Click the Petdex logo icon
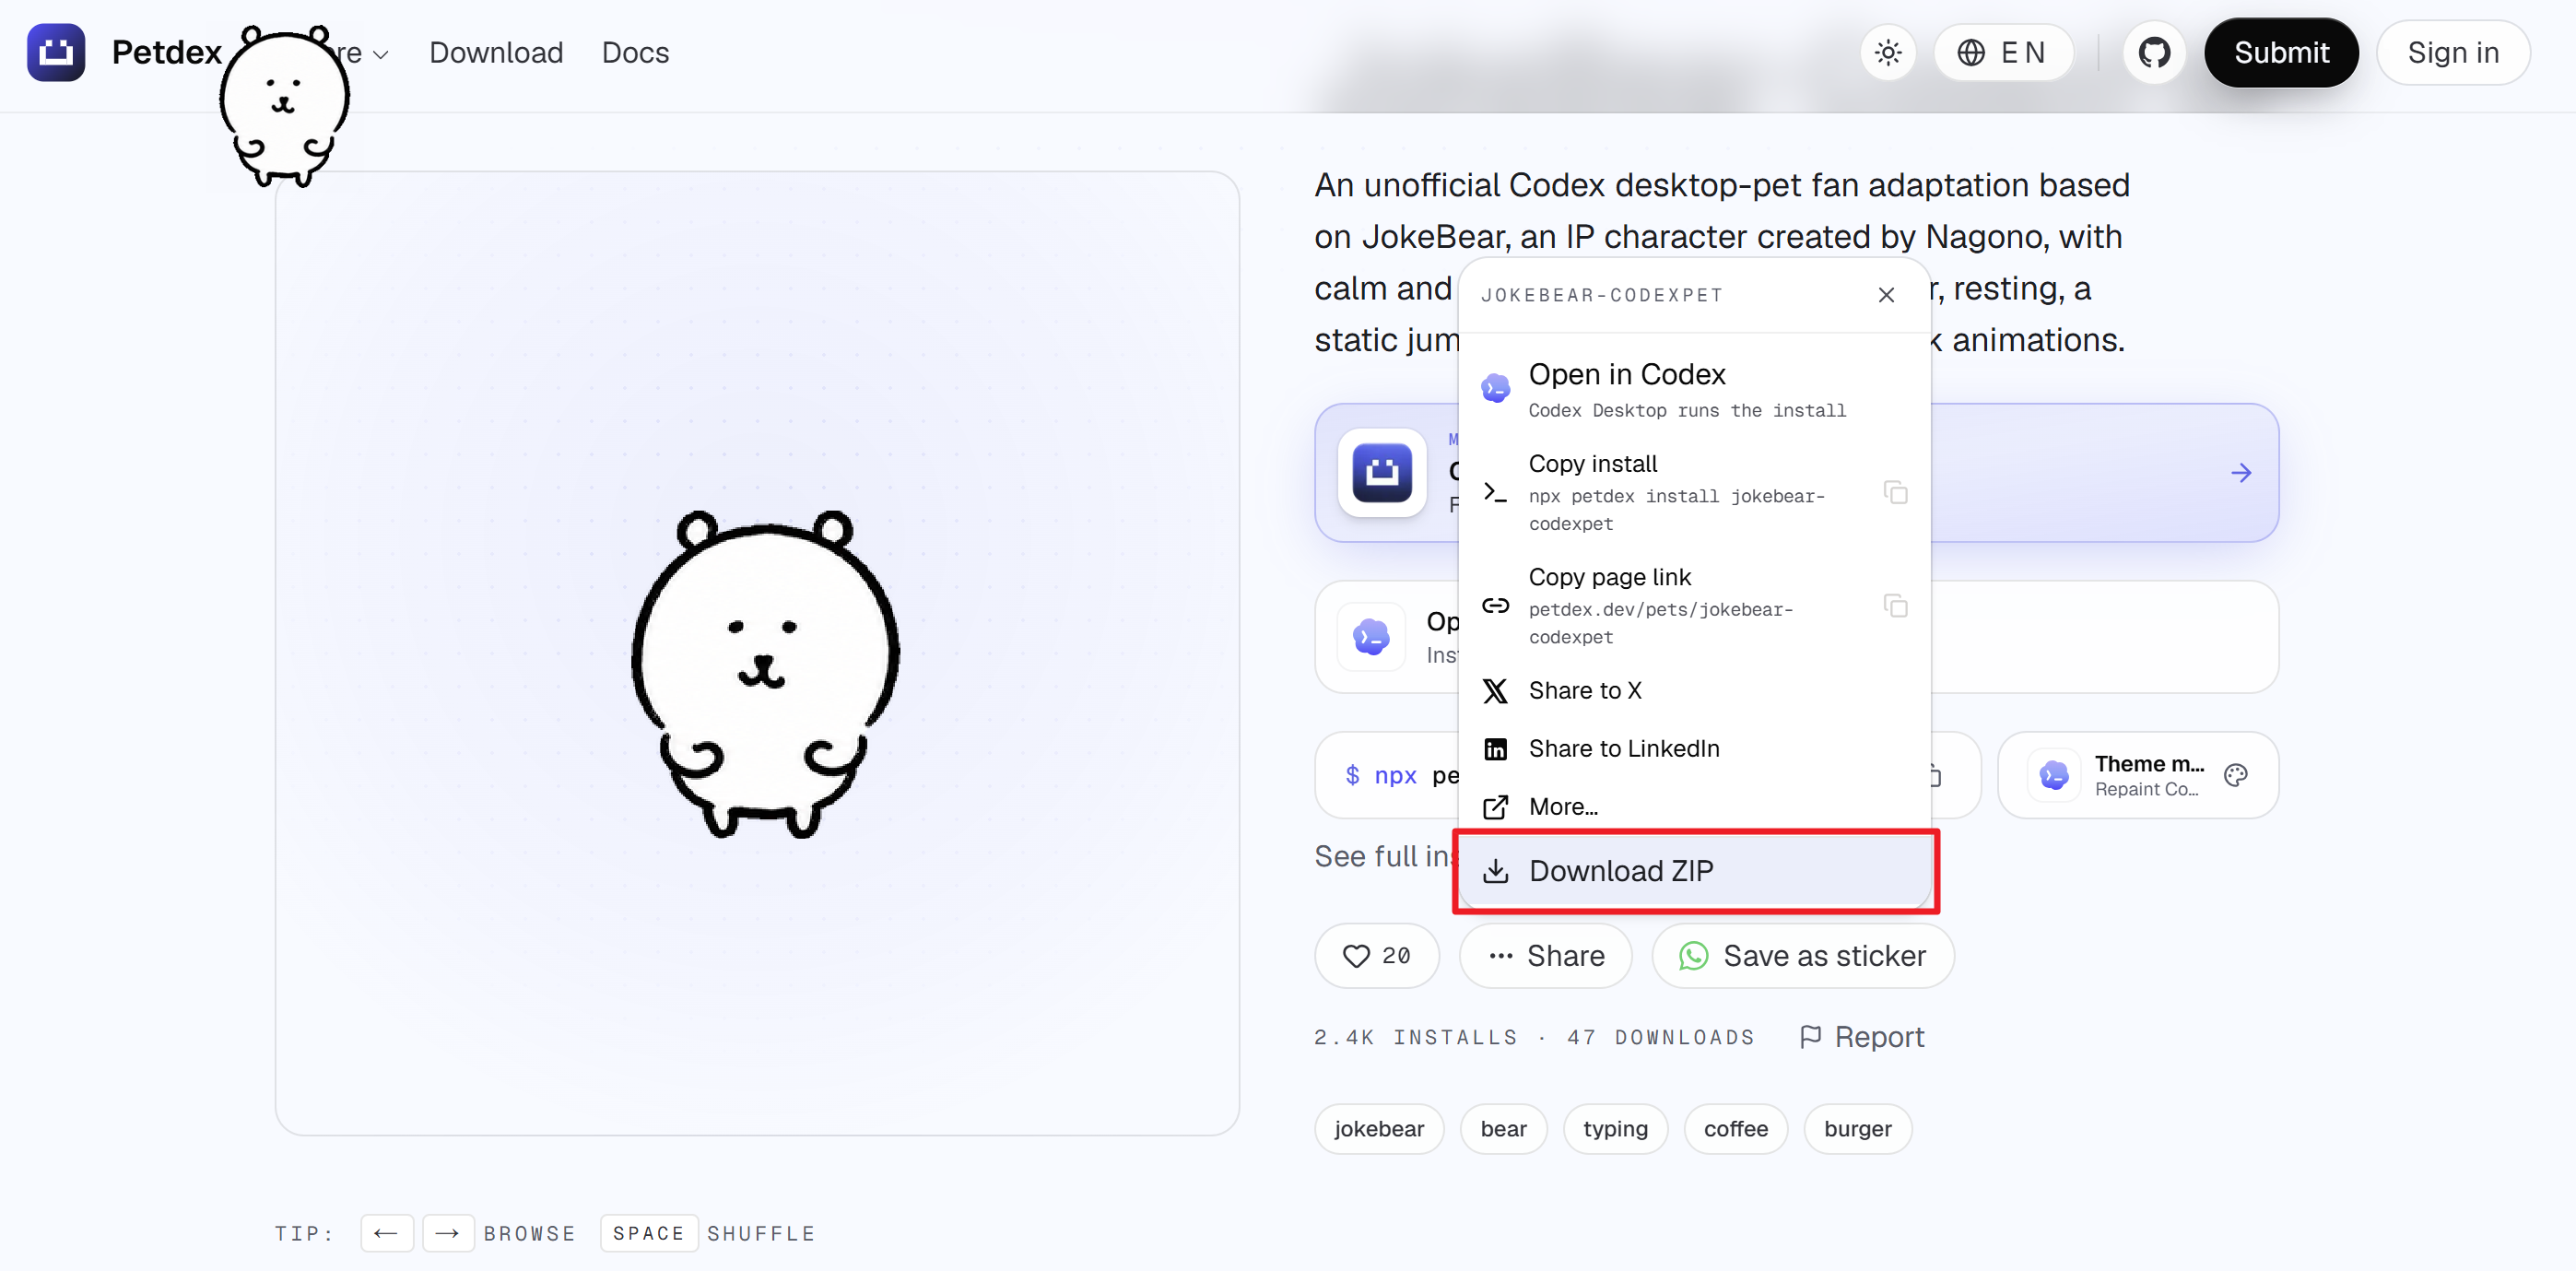The width and height of the screenshot is (2576, 1271). [56, 52]
